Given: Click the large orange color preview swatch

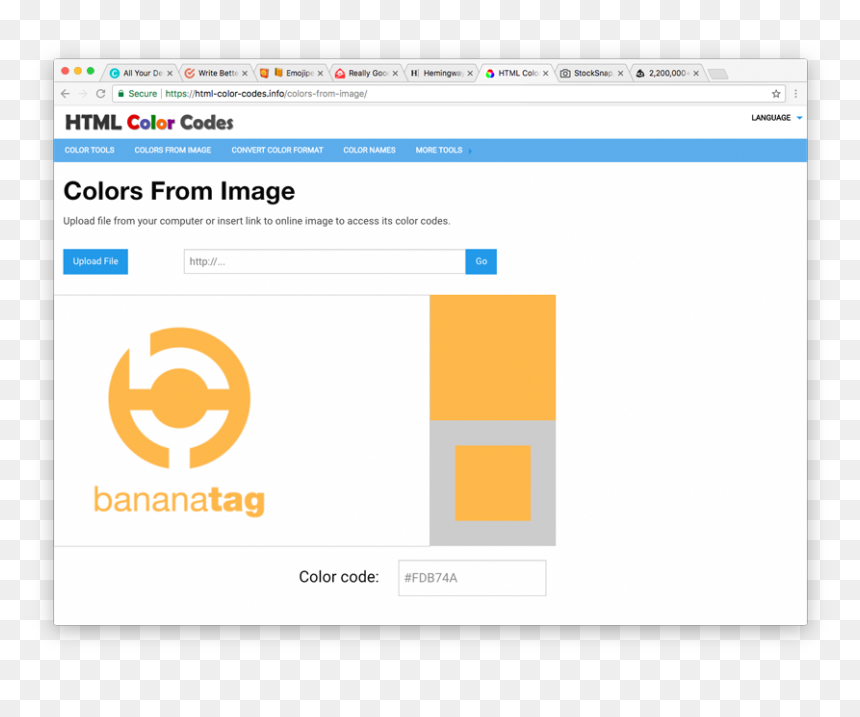Looking at the screenshot, I should click(493, 358).
